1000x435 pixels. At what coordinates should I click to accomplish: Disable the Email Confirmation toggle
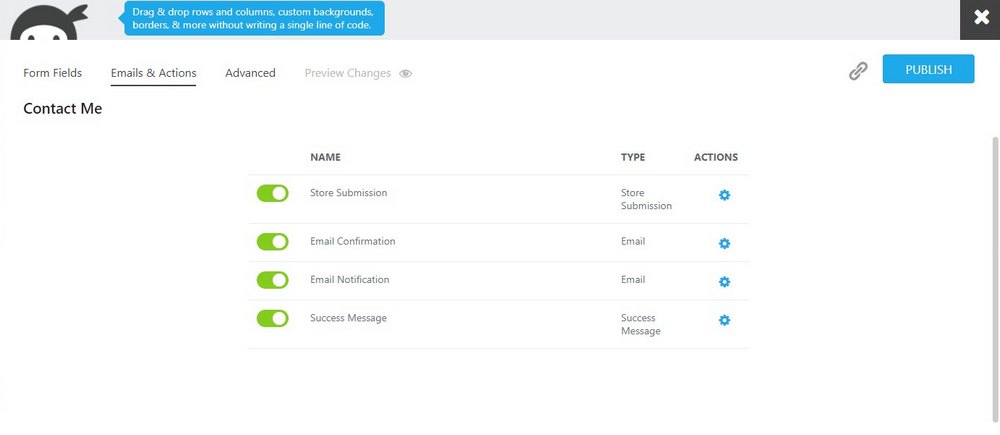pos(272,242)
